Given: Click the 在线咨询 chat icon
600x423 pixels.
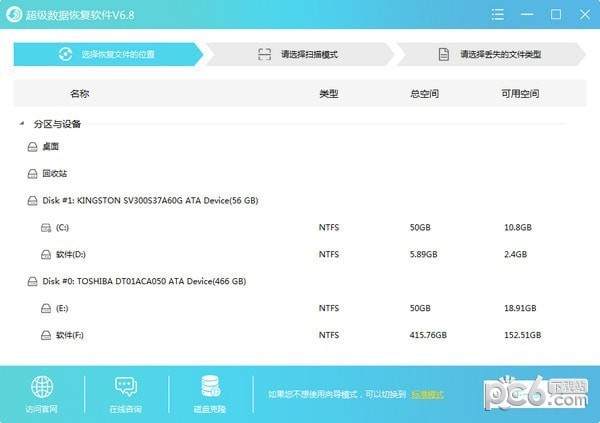Looking at the screenshot, I should (x=126, y=388).
